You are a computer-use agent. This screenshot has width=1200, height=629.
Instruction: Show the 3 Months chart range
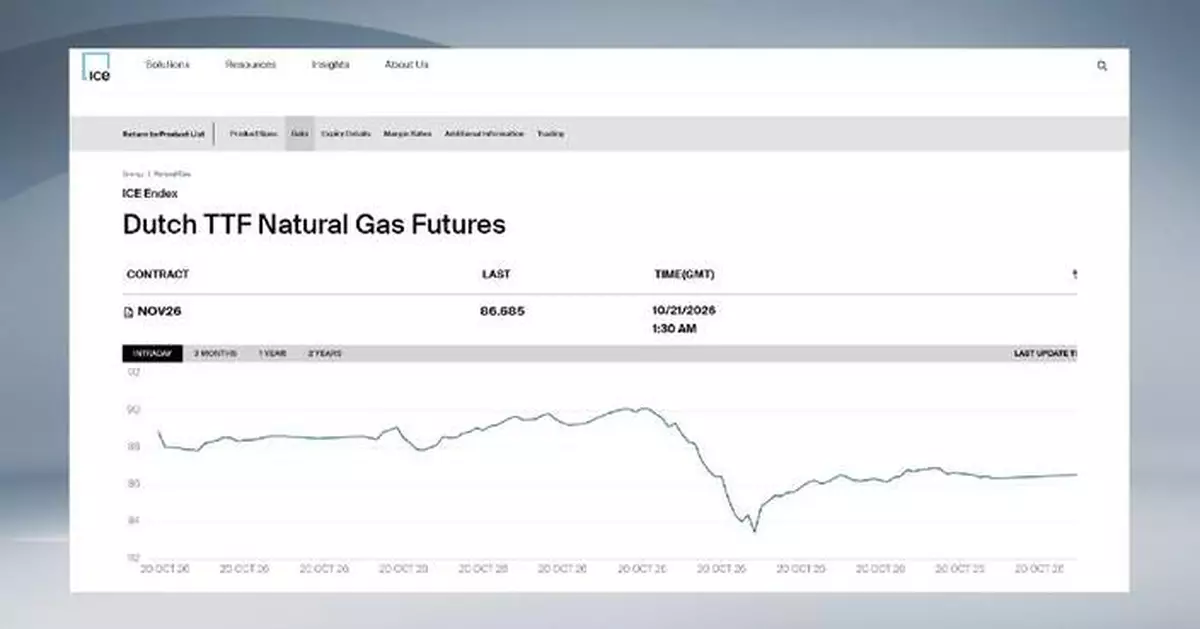pyautogui.click(x=215, y=354)
